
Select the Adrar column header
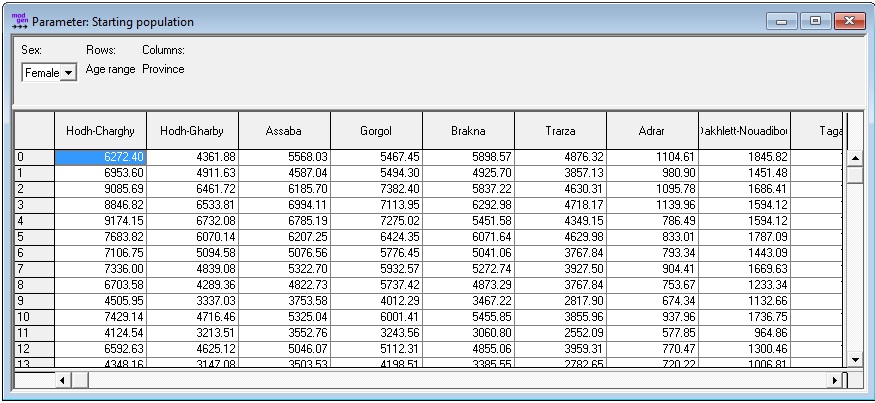(651, 131)
